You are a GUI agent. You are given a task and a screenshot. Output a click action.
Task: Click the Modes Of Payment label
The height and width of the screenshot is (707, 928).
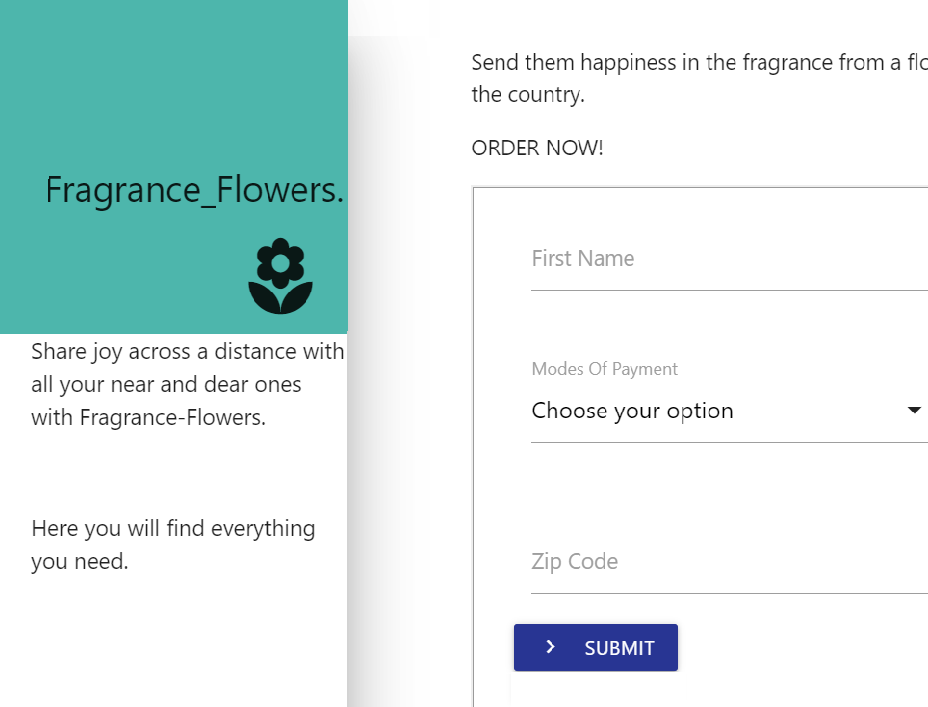pyautogui.click(x=604, y=369)
